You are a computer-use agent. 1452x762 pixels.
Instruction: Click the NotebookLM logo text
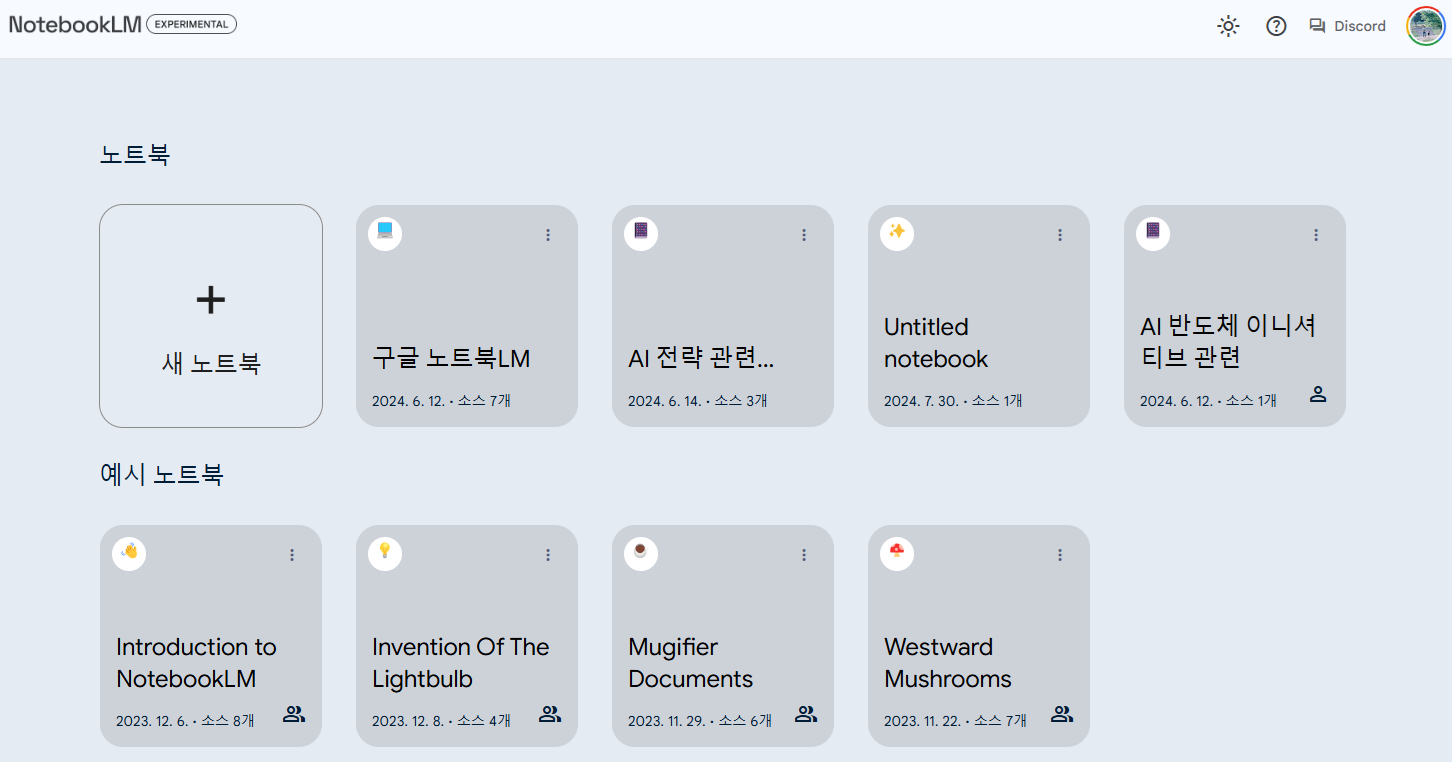point(75,25)
